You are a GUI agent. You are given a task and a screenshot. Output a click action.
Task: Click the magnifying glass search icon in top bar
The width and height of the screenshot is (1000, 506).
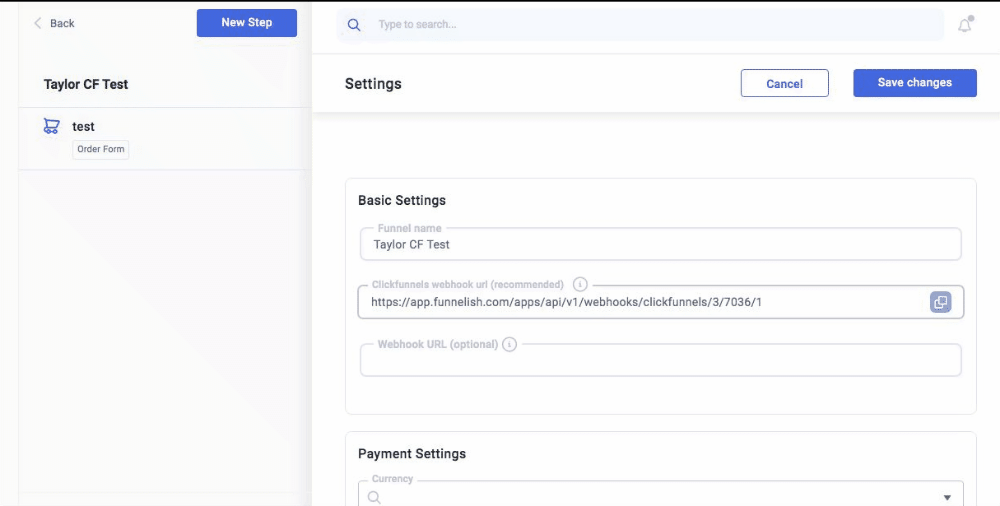pos(354,25)
